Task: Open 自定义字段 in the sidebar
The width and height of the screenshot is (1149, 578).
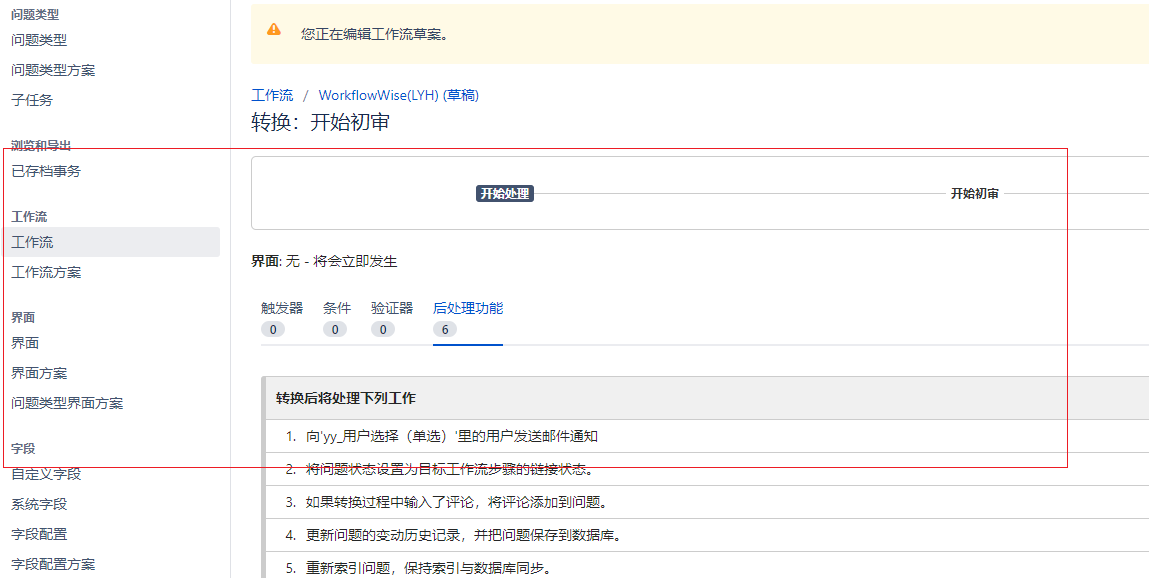Action: 46,474
